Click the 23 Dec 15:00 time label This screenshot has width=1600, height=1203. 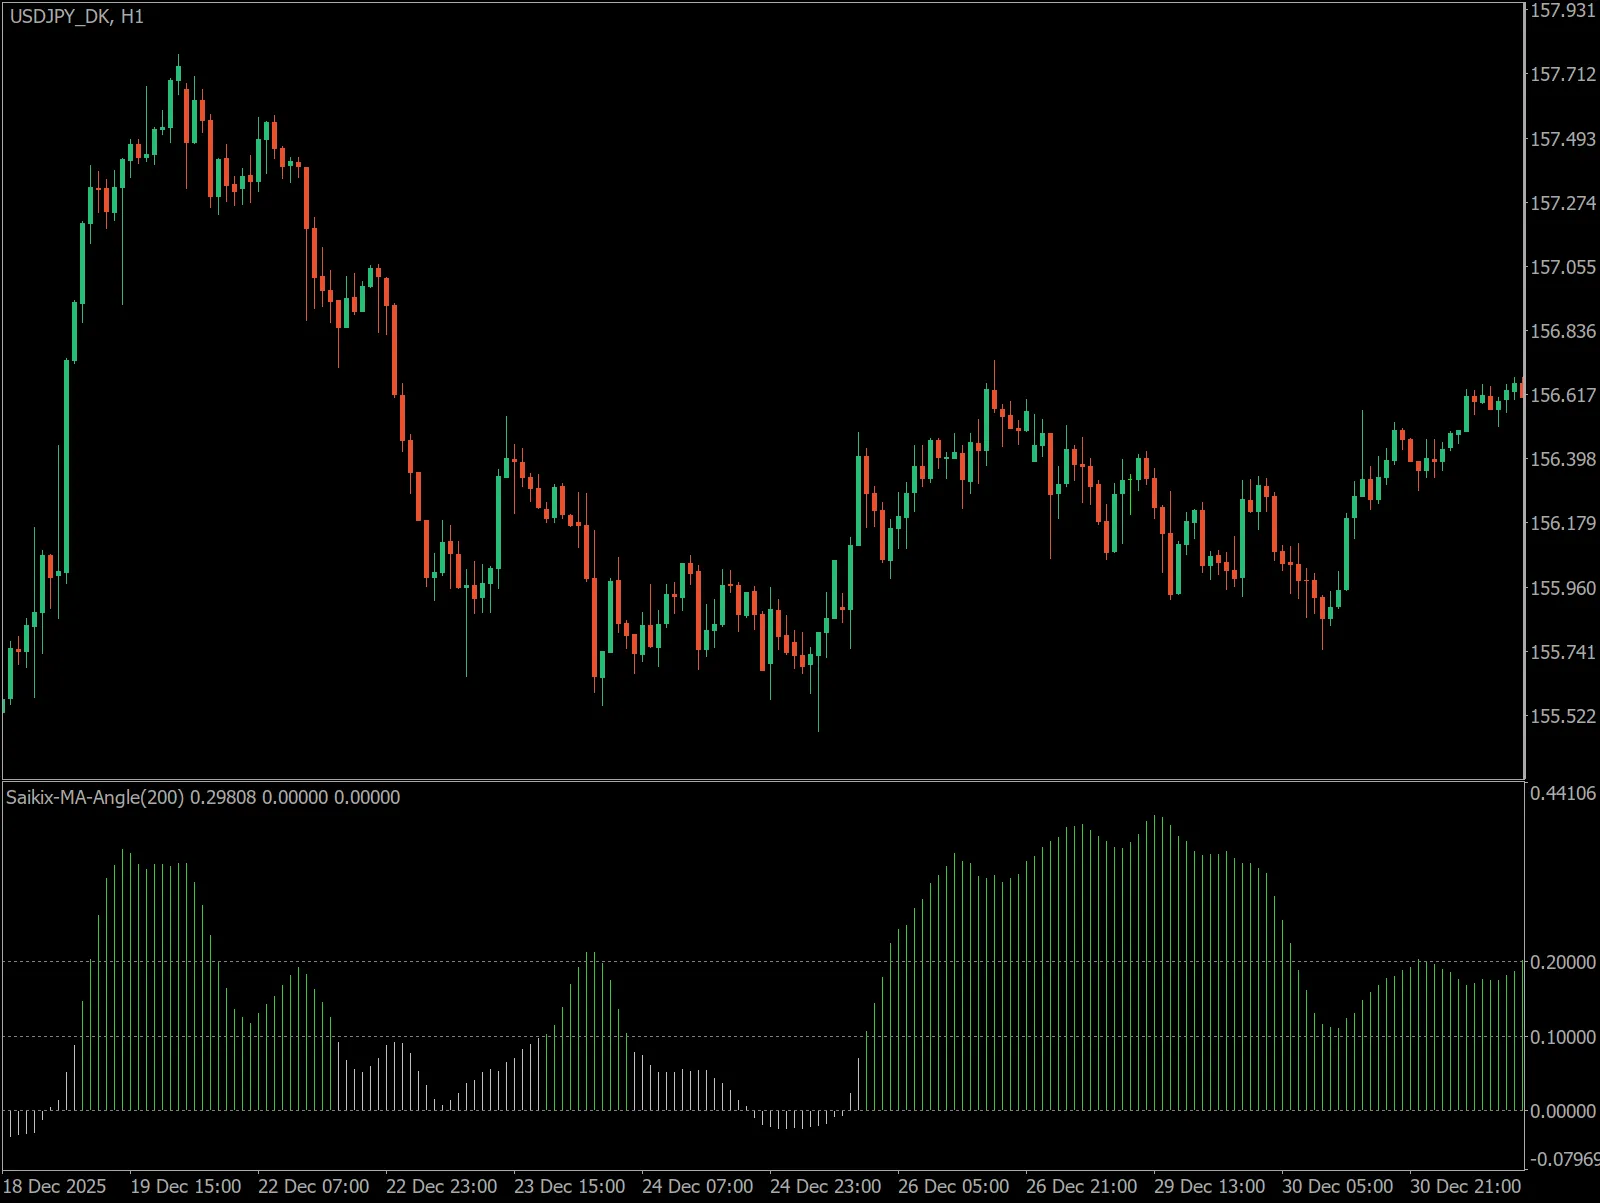pos(570,1186)
